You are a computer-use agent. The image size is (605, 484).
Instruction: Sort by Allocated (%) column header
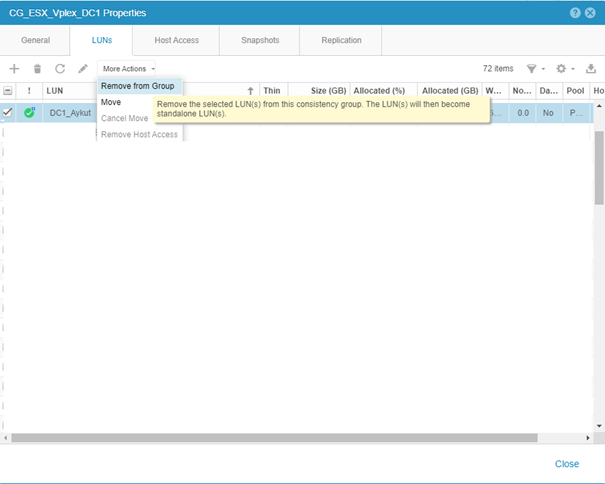[x=384, y=91]
